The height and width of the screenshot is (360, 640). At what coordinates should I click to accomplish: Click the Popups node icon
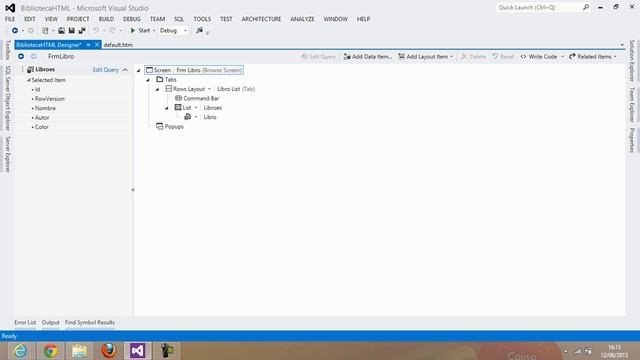160,127
